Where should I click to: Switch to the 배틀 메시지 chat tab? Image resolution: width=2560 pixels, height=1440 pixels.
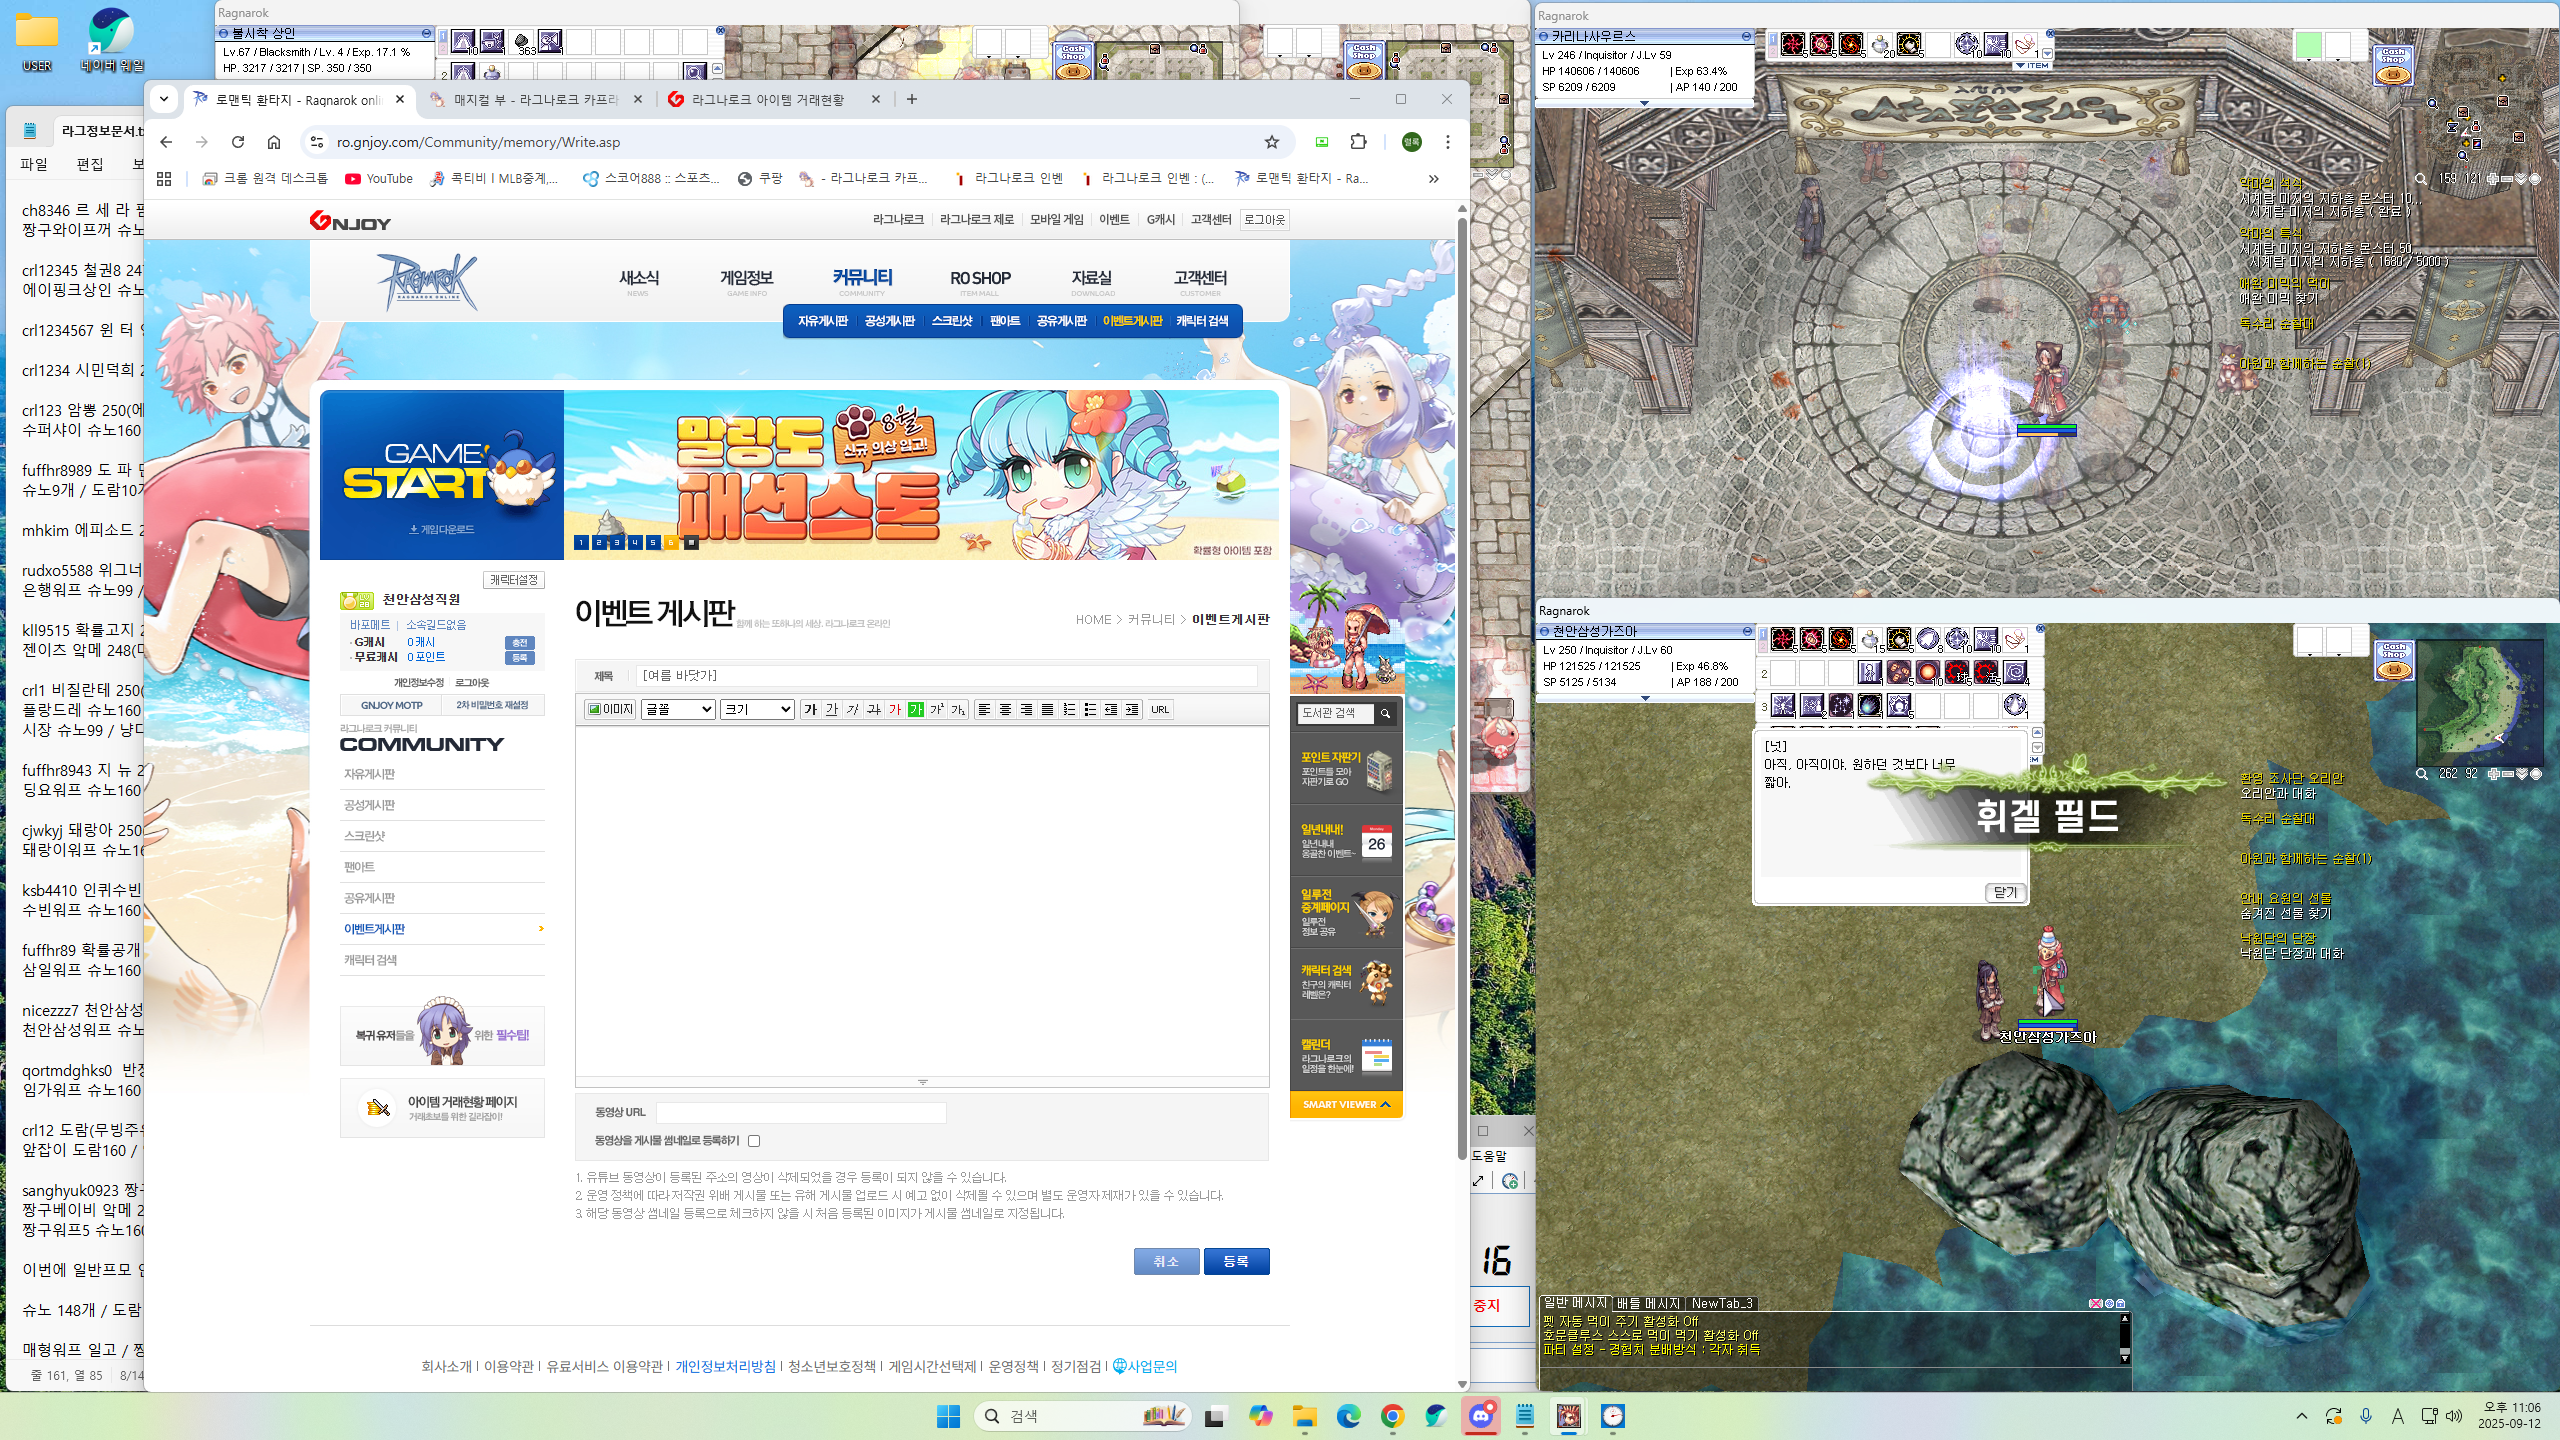(x=1648, y=1303)
